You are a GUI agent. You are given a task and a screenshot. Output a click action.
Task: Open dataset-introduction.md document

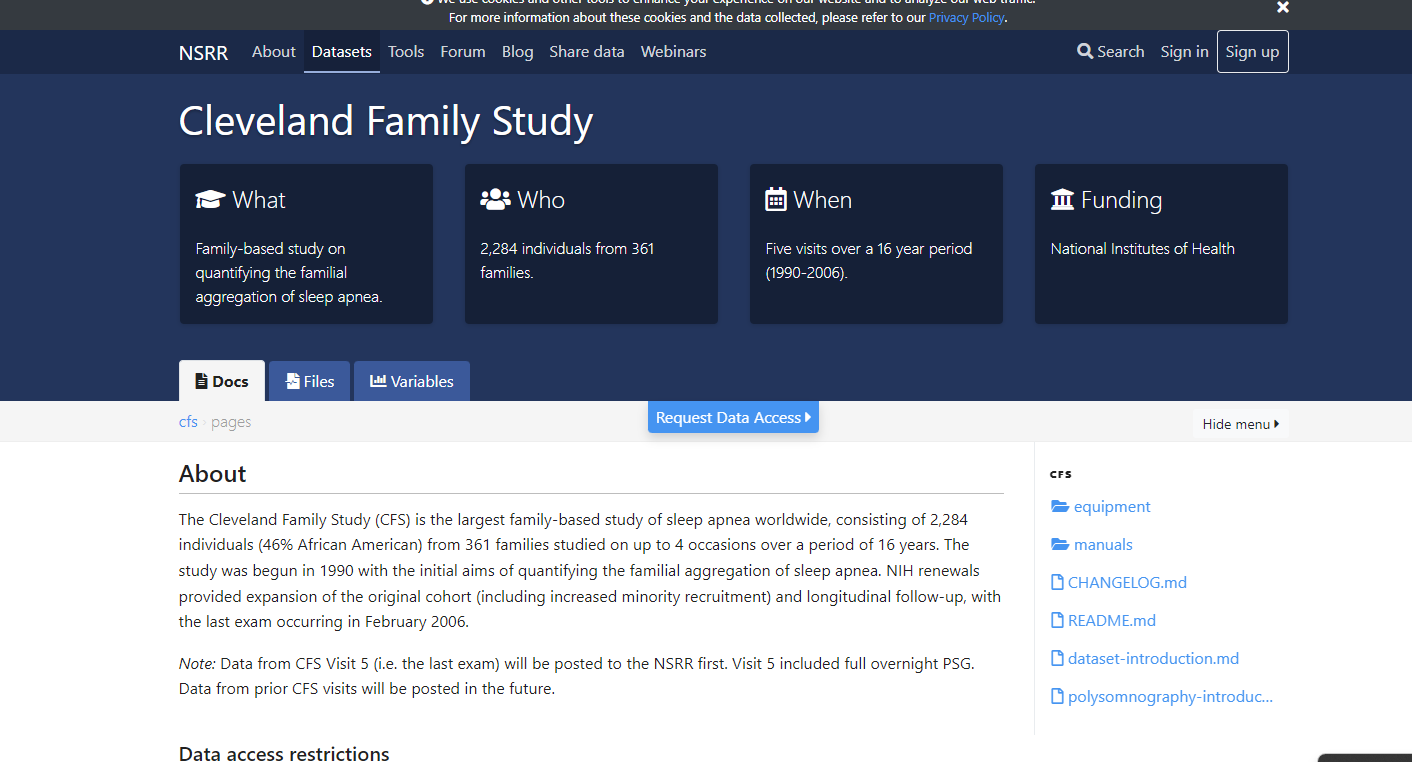1153,659
